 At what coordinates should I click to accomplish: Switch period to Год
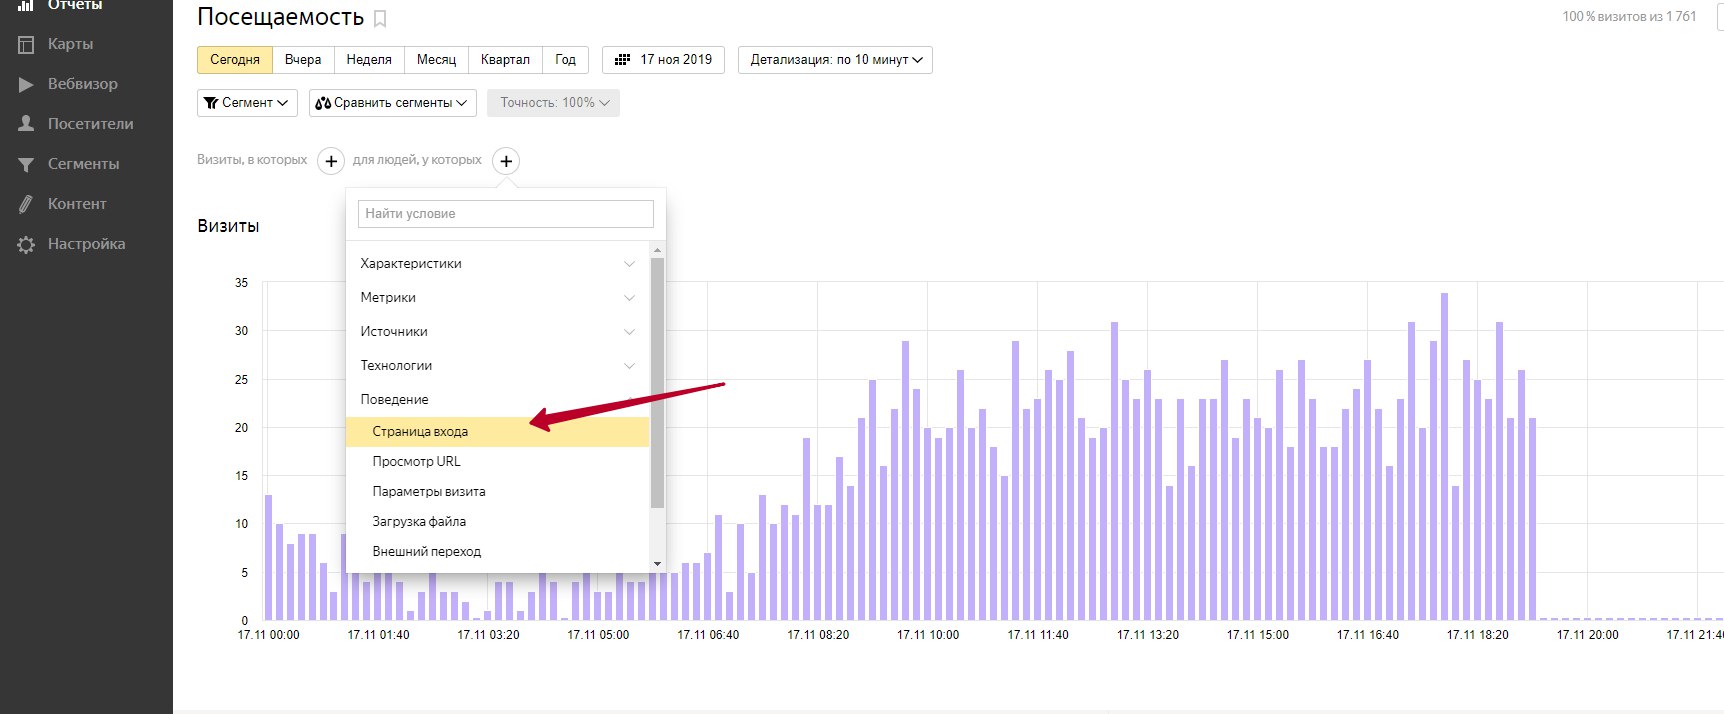[x=565, y=60]
